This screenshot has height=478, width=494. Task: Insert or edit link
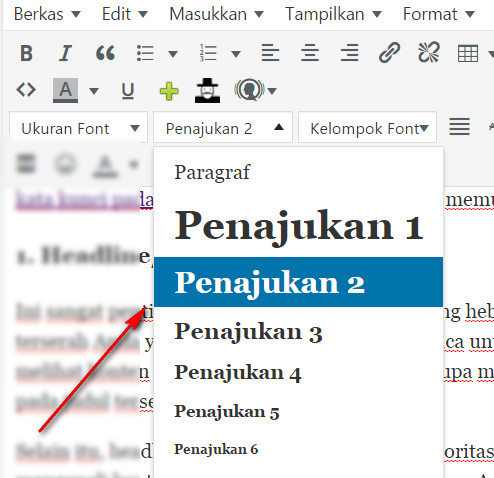[x=389, y=52]
